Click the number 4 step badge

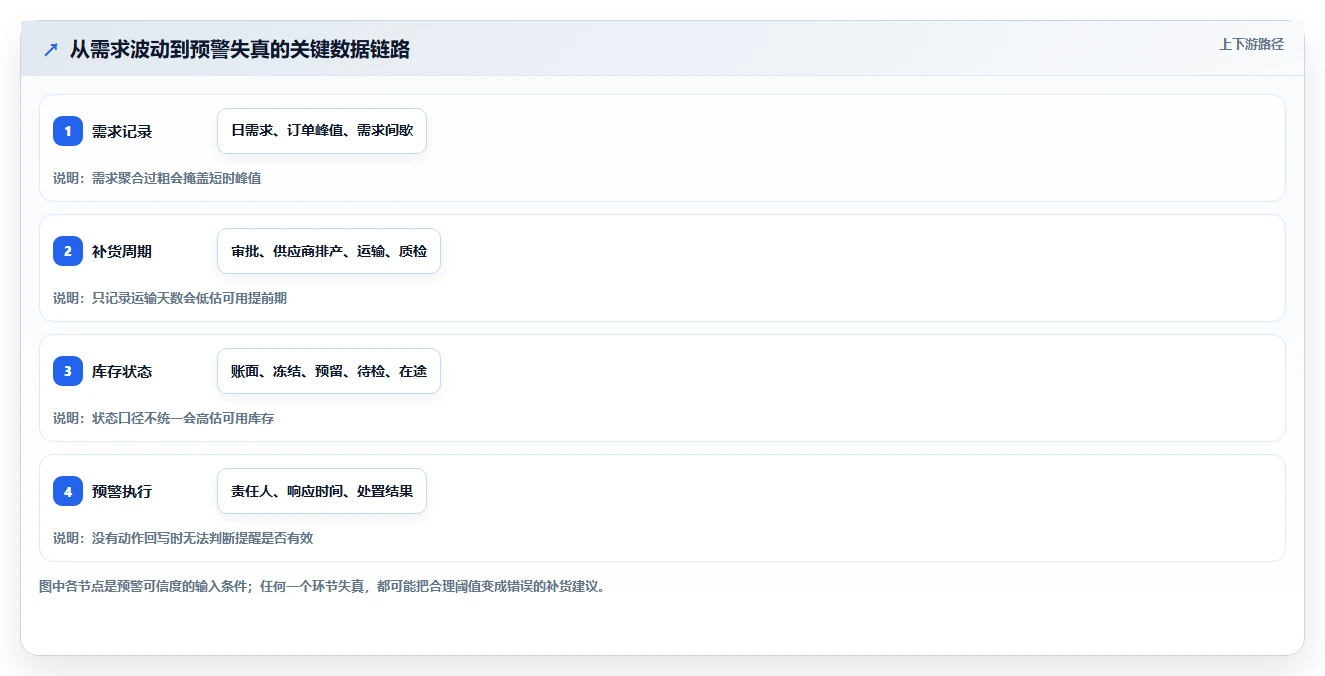click(68, 491)
